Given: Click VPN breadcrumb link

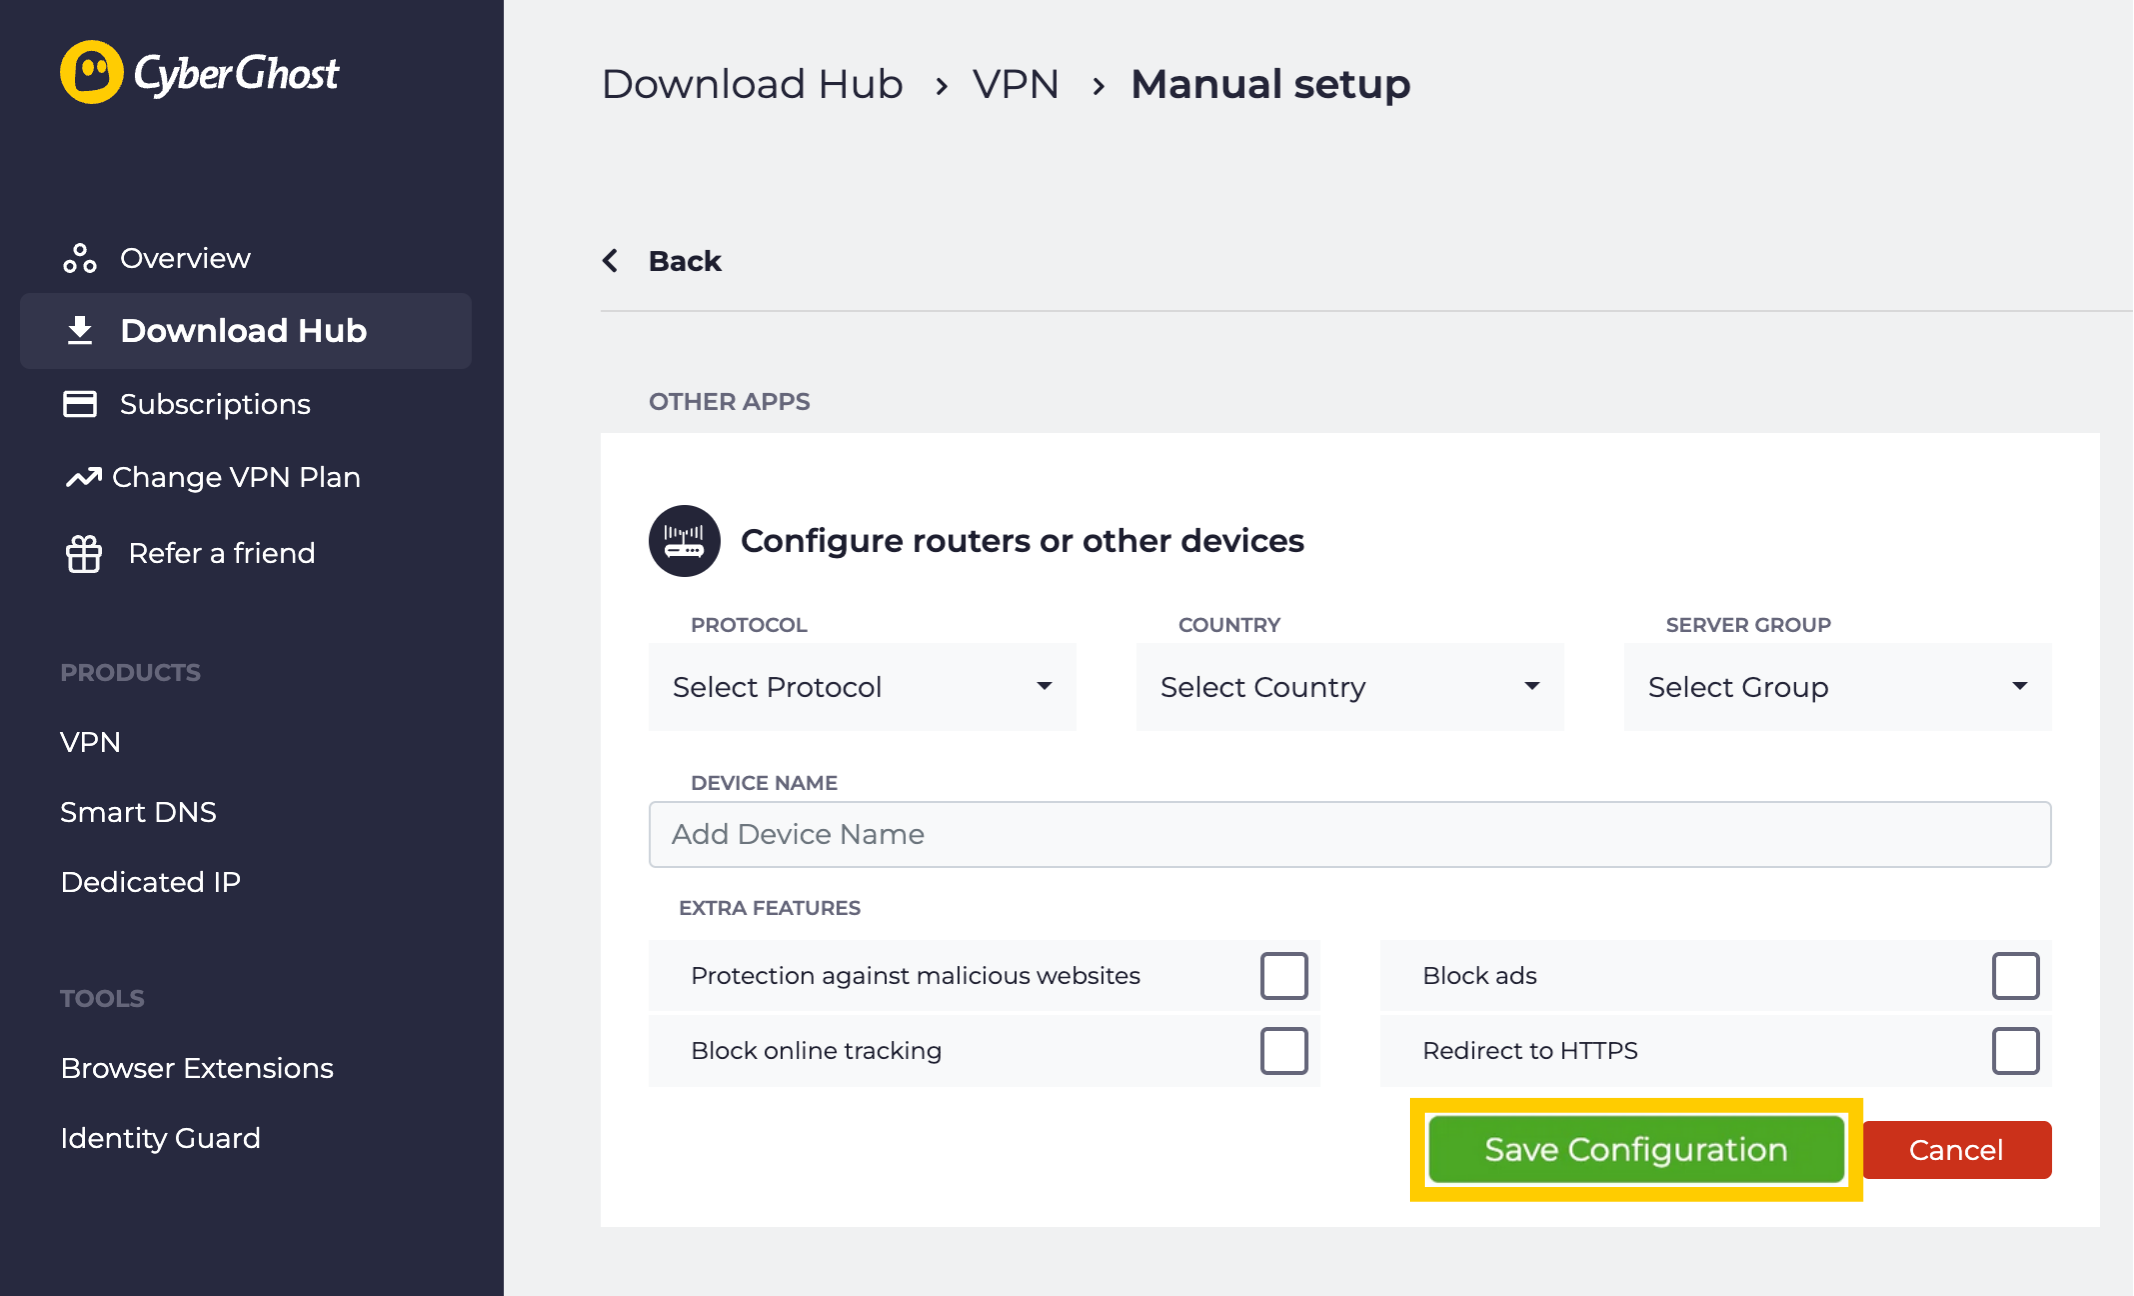Looking at the screenshot, I should click(x=1016, y=84).
